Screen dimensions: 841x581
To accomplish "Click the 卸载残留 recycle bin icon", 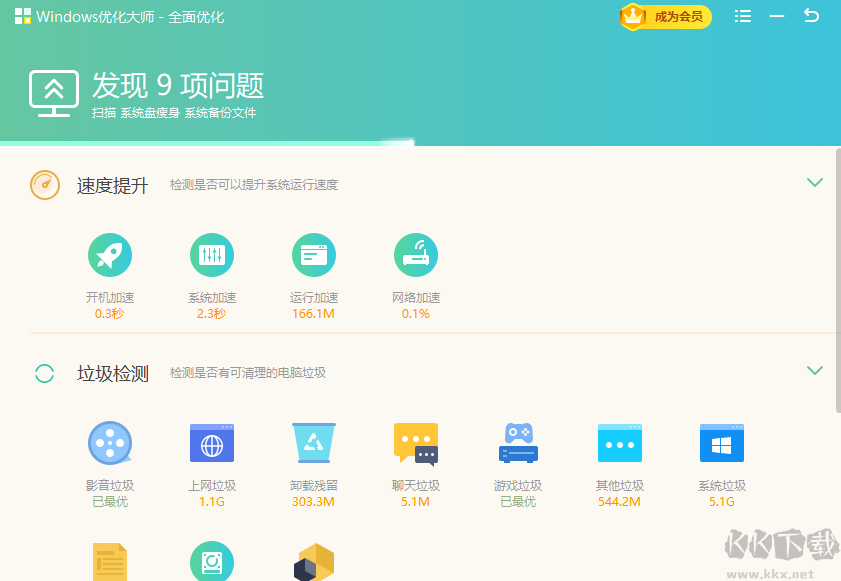I will (314, 443).
